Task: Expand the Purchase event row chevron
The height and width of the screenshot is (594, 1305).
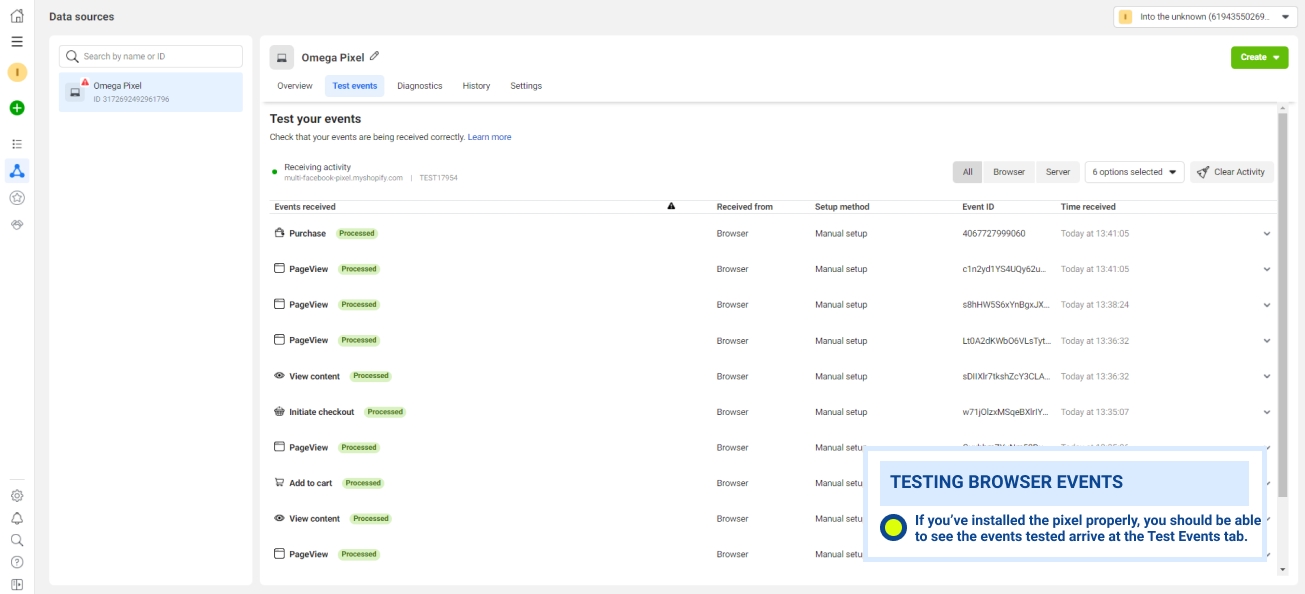Action: [x=1267, y=234]
